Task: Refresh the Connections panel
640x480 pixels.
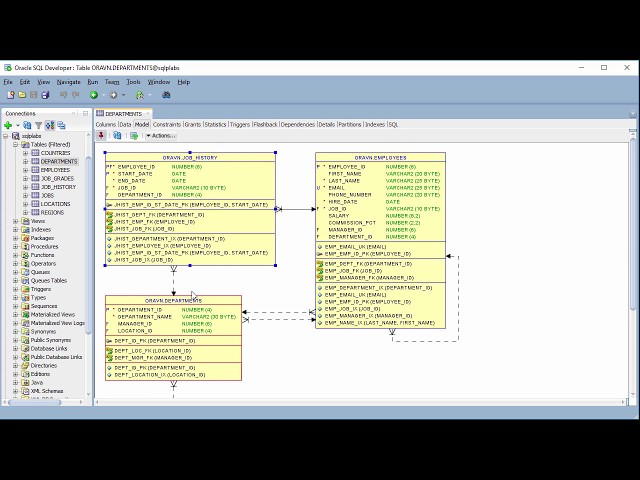Action: click(x=27, y=125)
